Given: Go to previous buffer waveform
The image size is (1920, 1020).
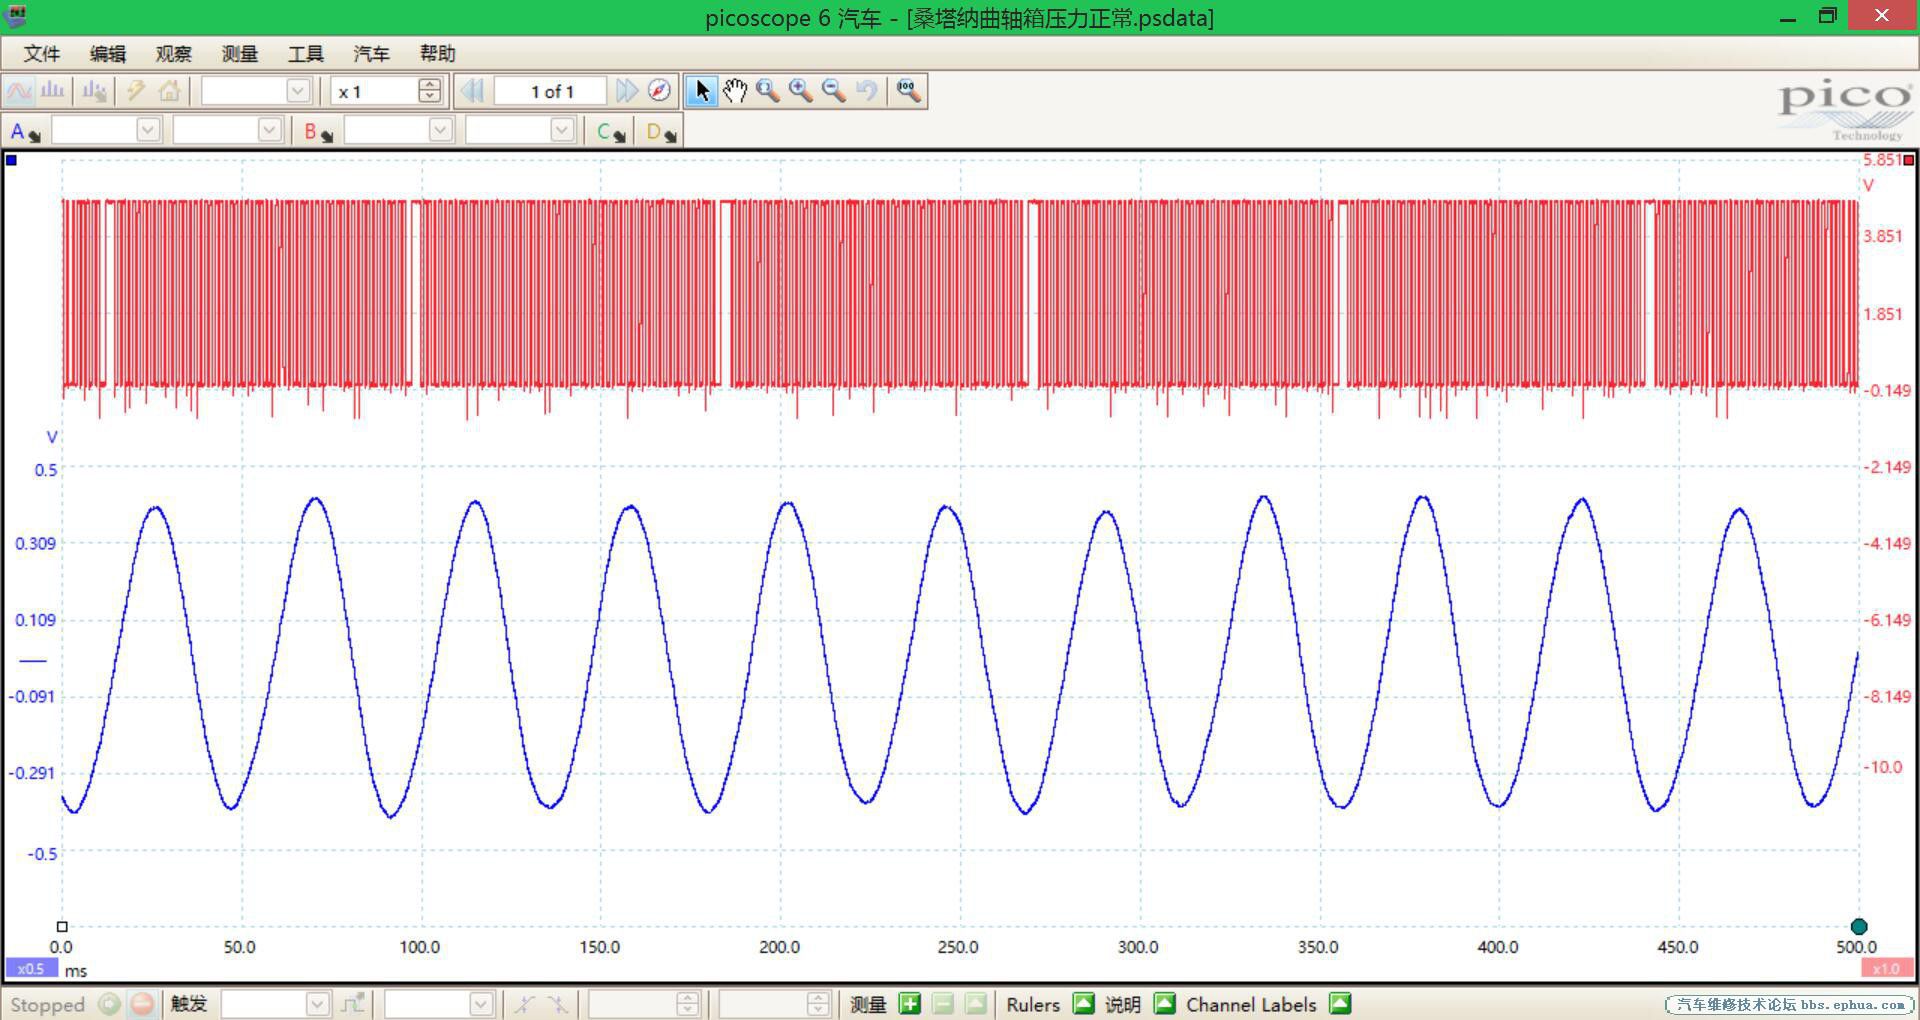Looking at the screenshot, I should tap(472, 91).
